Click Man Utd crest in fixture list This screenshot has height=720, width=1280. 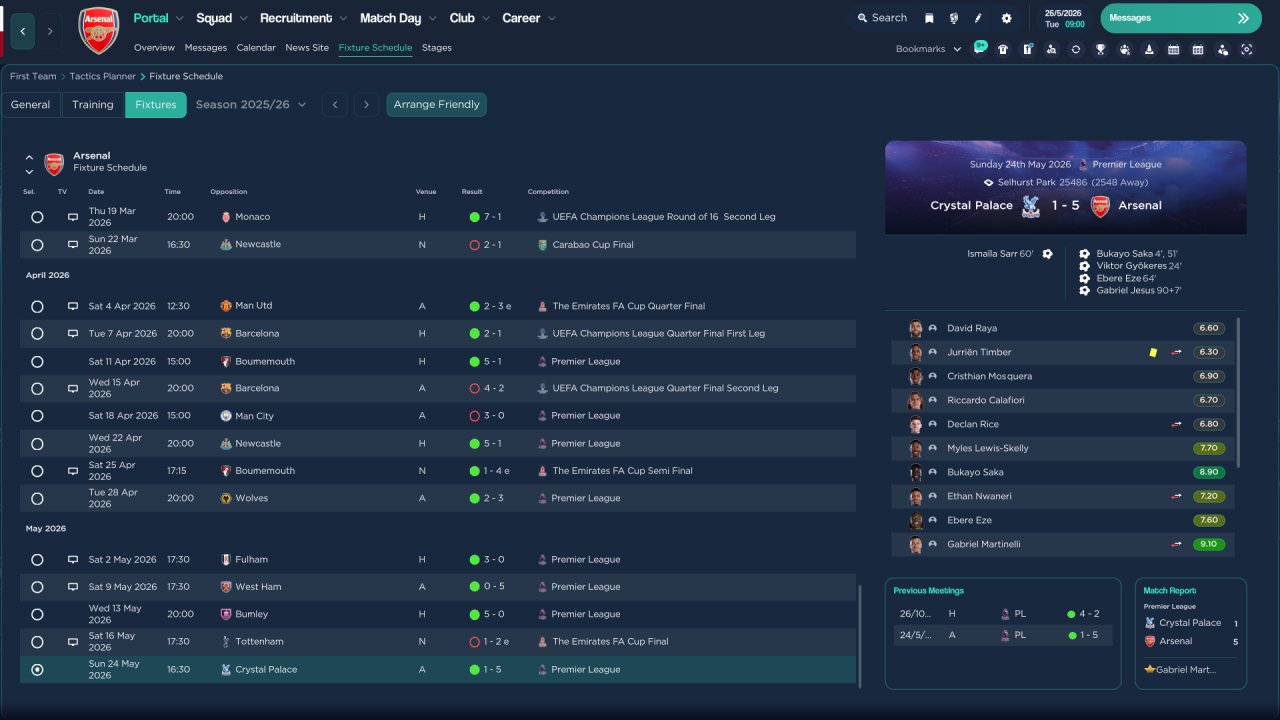226,306
